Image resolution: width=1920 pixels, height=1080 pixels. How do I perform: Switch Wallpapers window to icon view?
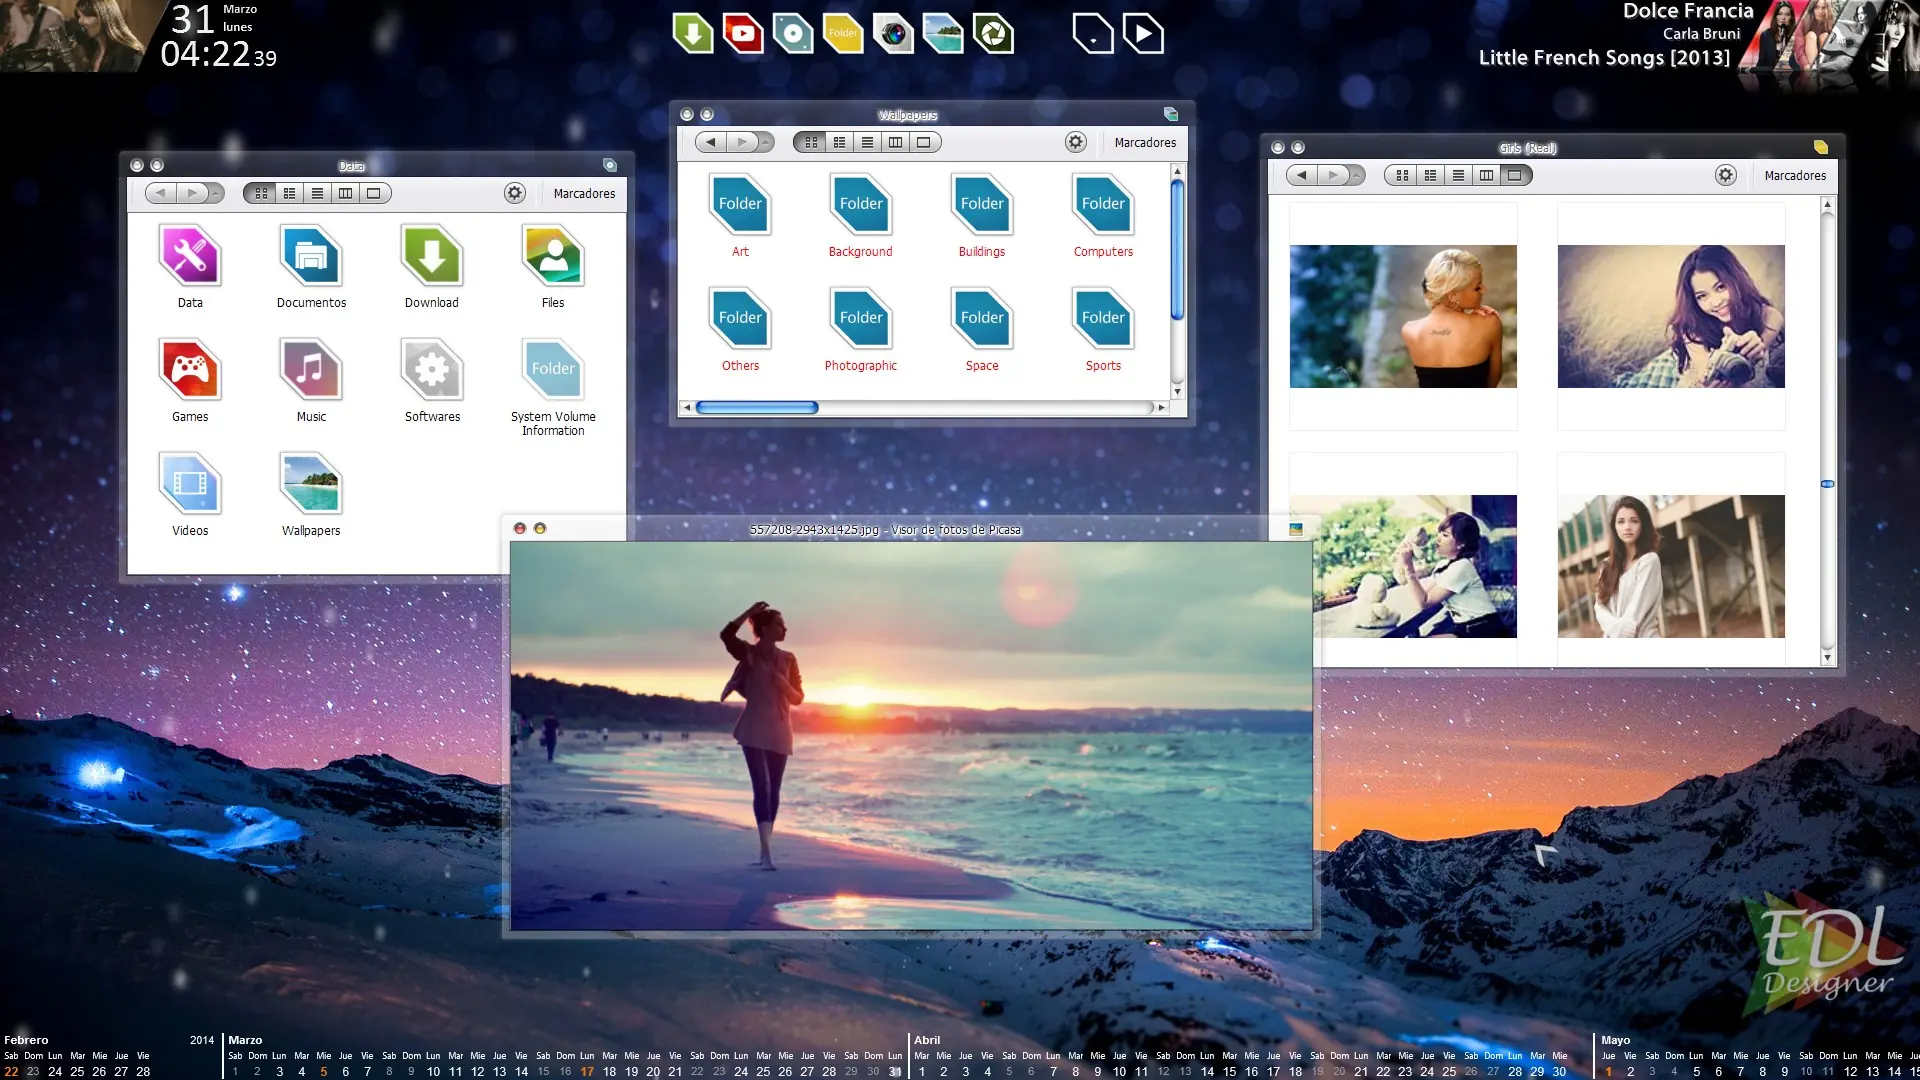[x=811, y=142]
